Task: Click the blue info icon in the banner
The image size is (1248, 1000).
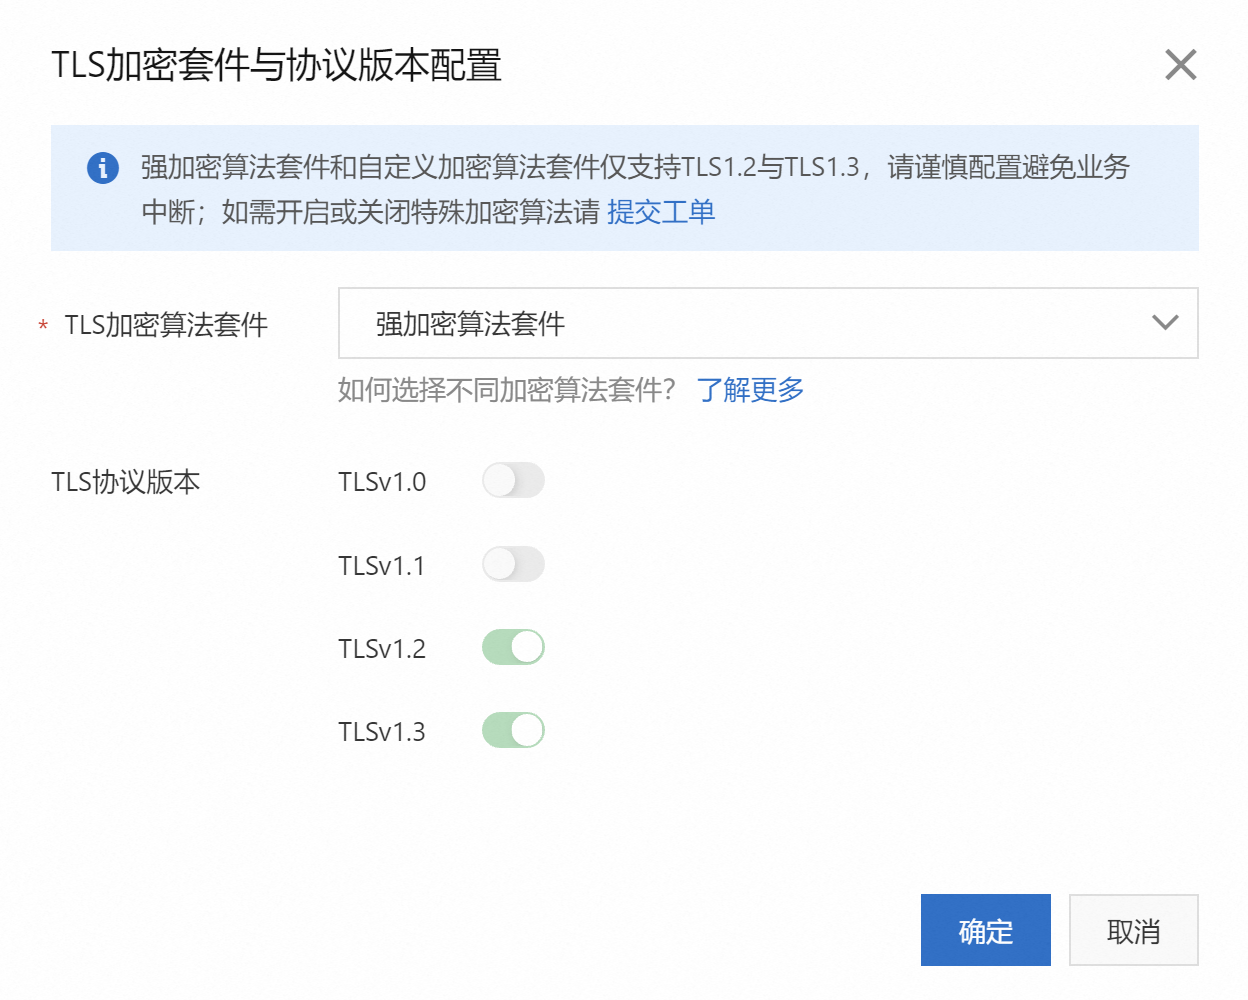Action: point(103,168)
